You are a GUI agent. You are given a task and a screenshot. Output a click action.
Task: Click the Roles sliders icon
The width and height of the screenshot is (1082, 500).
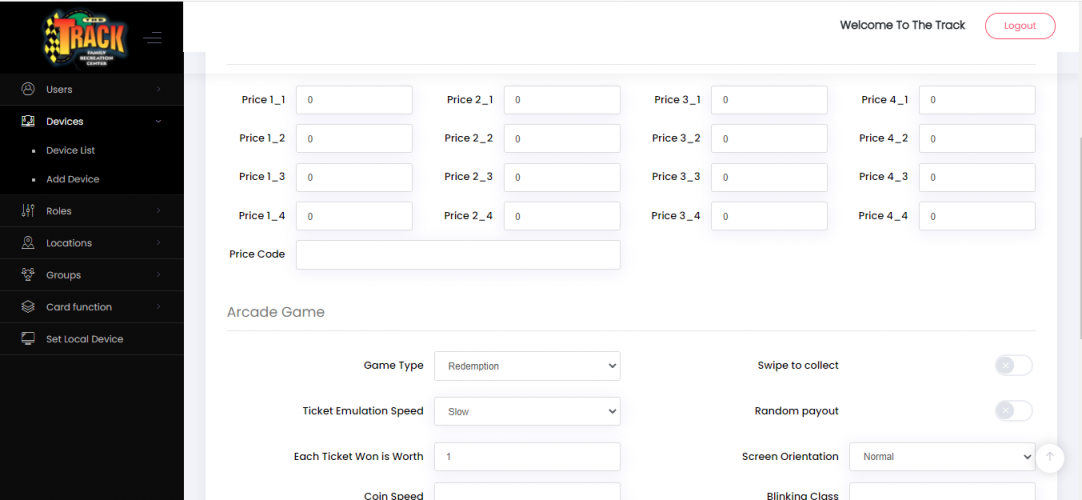click(x=28, y=210)
